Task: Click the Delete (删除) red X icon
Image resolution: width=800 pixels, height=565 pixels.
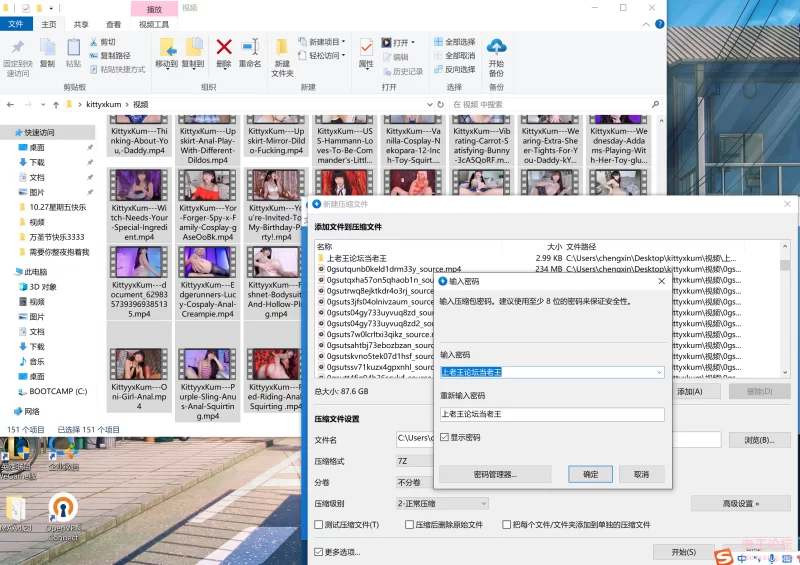Action: [x=224, y=51]
